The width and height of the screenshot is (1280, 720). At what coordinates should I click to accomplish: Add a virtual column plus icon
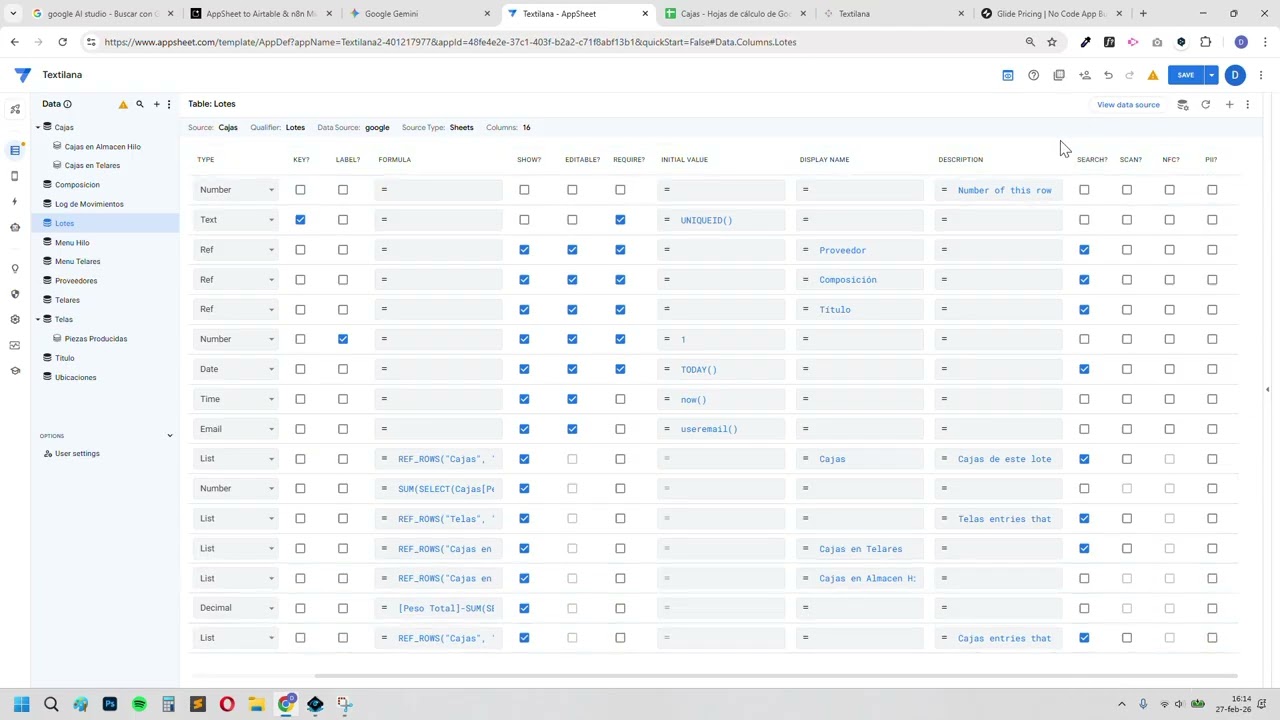tap(1229, 104)
